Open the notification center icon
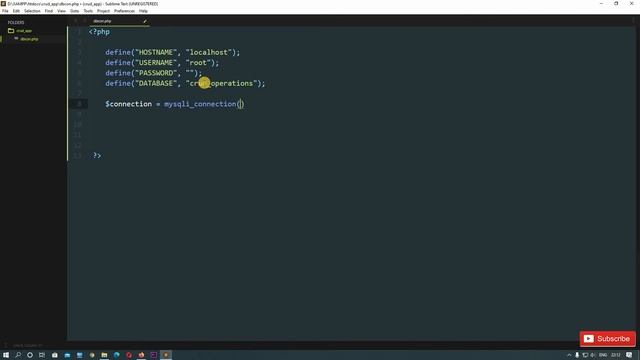Screen dimensions: 640x360 point(629,355)
